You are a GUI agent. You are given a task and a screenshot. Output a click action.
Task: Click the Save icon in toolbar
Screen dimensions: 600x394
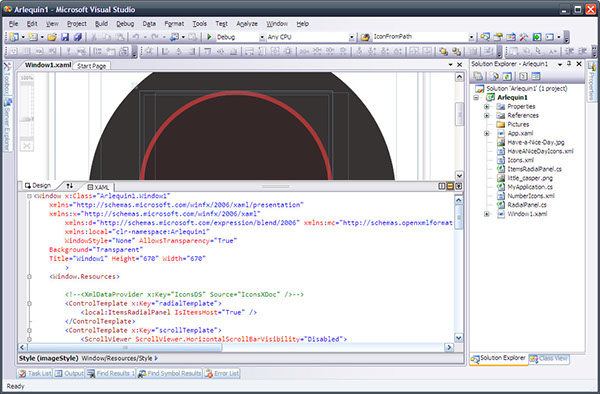pyautogui.click(x=65, y=37)
